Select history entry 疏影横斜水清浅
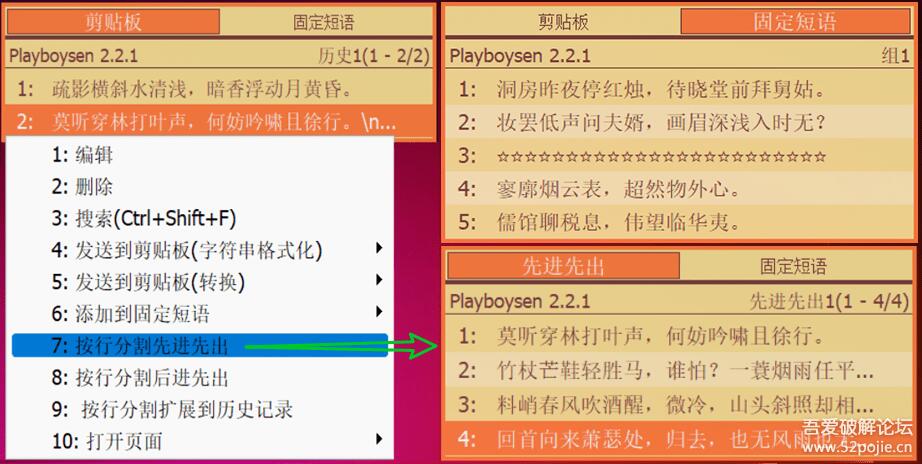Image resolution: width=922 pixels, height=464 pixels. (200, 90)
